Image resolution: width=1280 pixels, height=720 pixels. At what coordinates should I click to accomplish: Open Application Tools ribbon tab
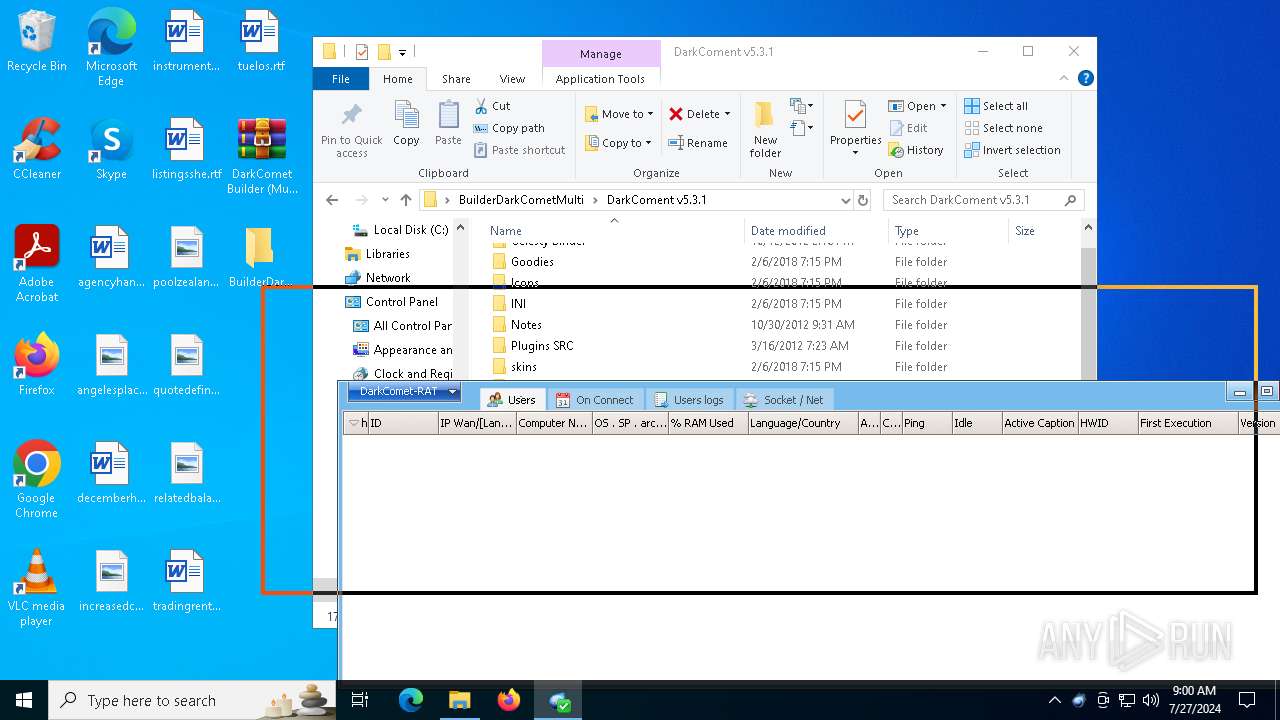(x=600, y=79)
